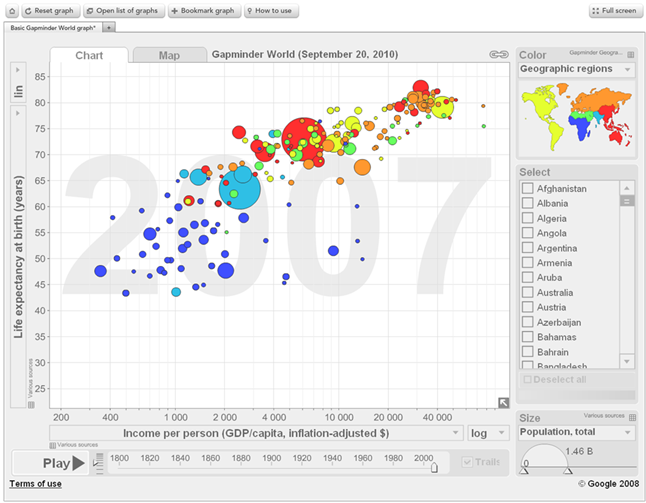Add a new graph tab
Viewport: 646px width, 503px height.
[109, 28]
